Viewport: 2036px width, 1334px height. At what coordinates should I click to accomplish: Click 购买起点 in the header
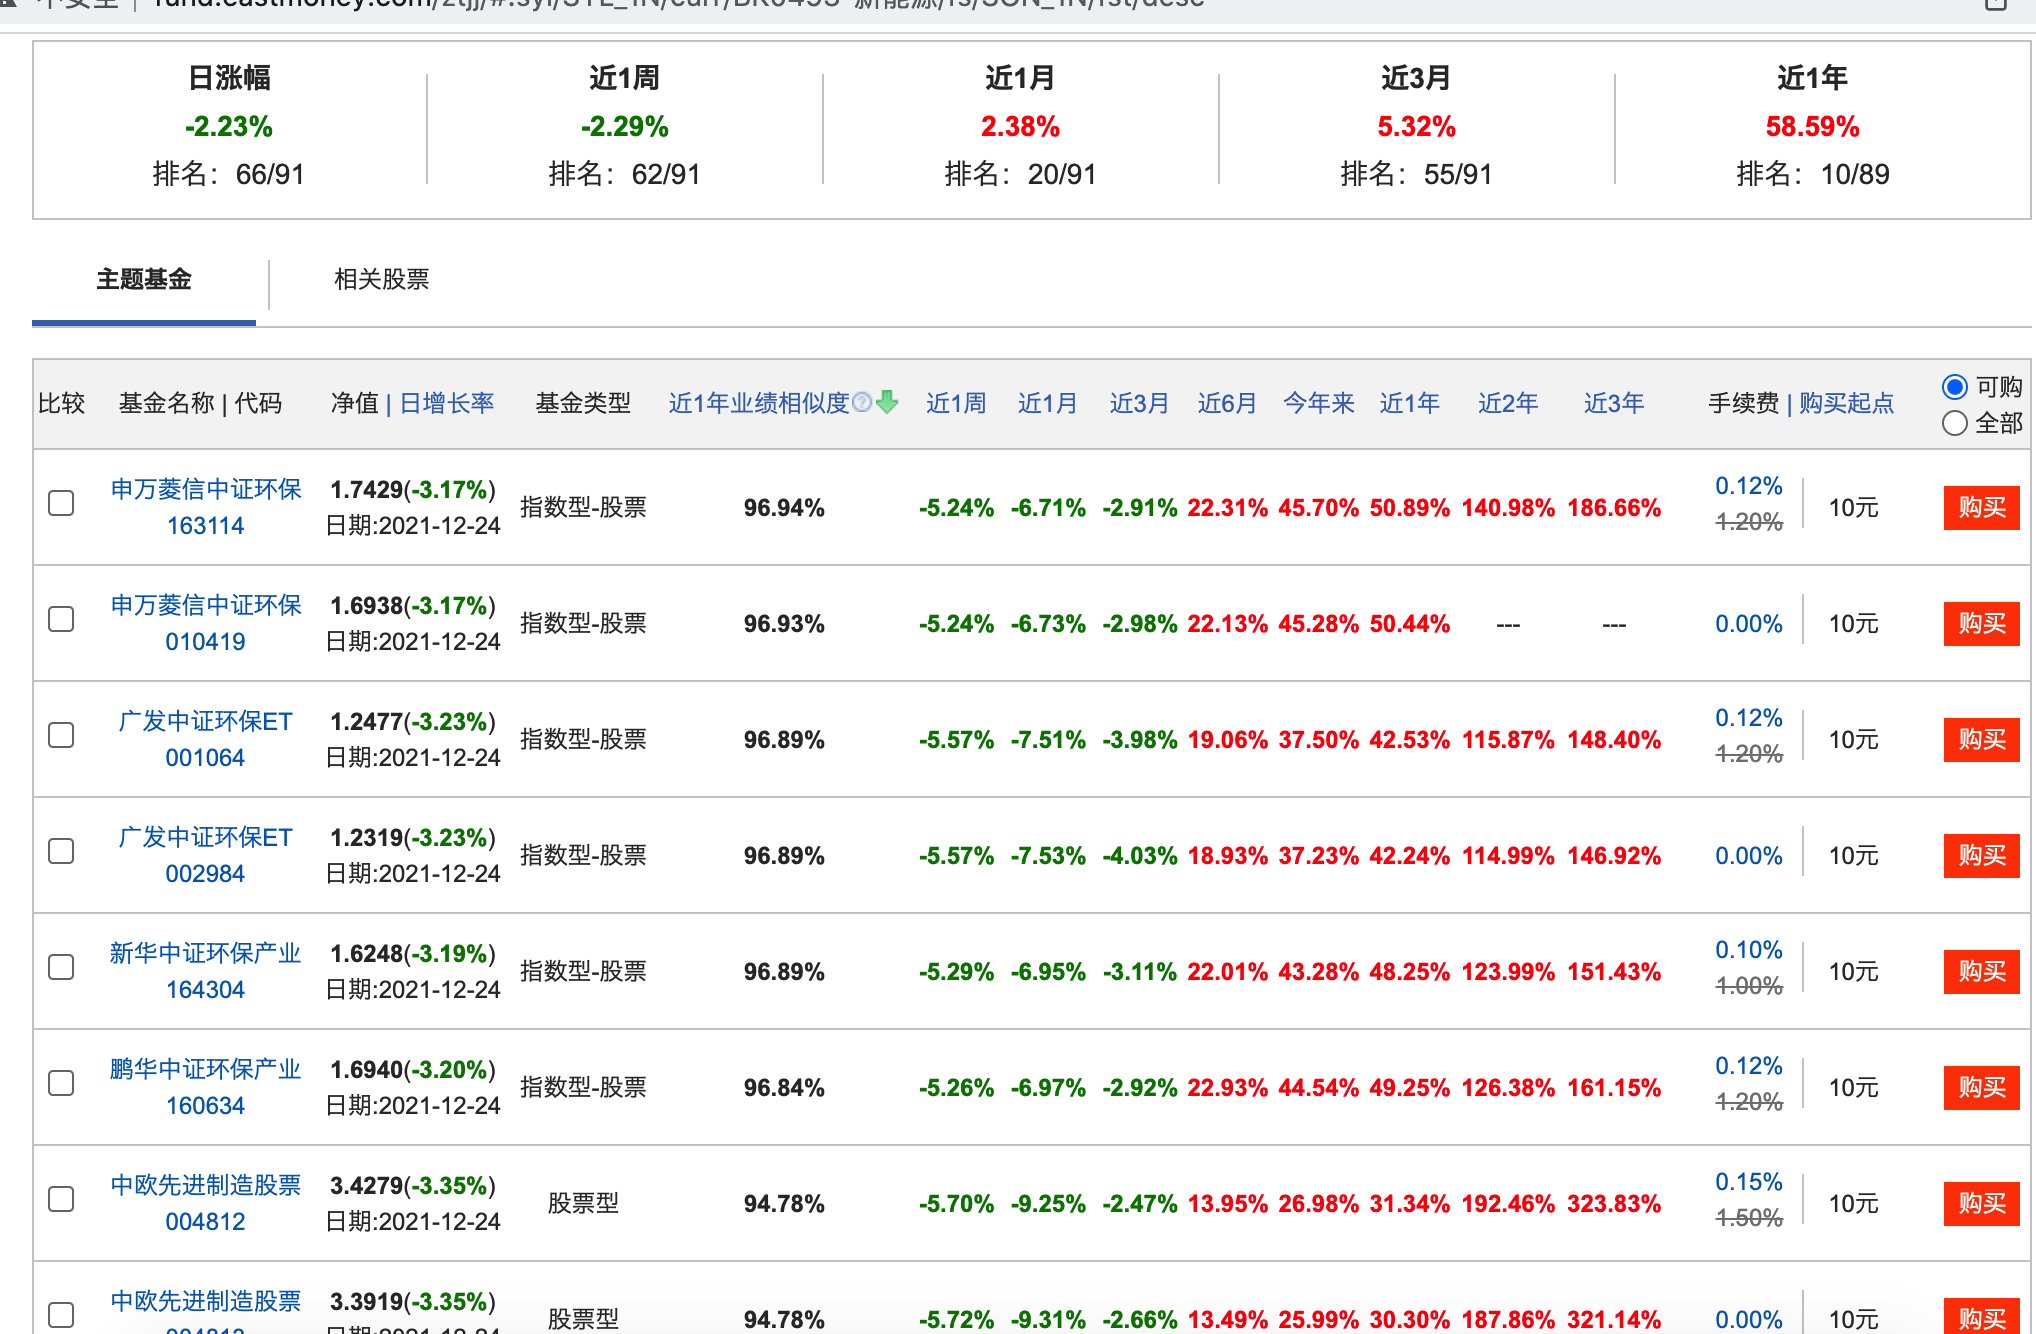1846,403
